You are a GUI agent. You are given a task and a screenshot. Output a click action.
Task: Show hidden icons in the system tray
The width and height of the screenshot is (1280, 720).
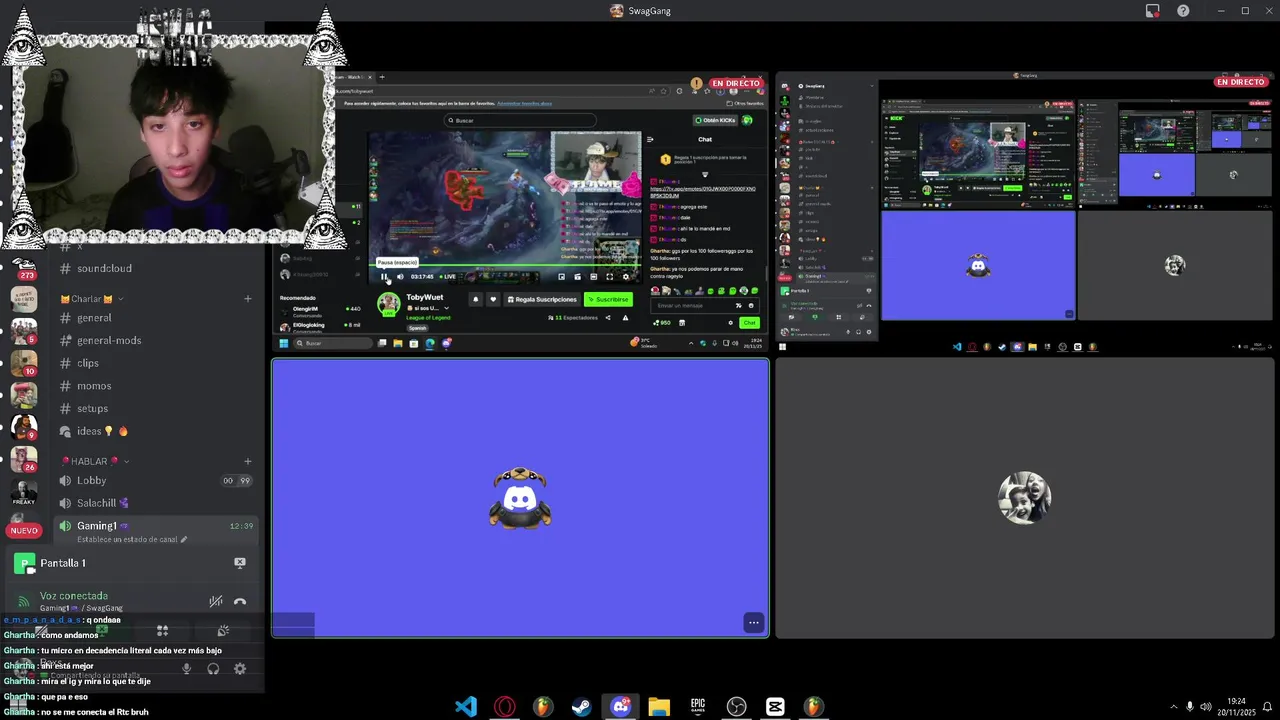1173,707
